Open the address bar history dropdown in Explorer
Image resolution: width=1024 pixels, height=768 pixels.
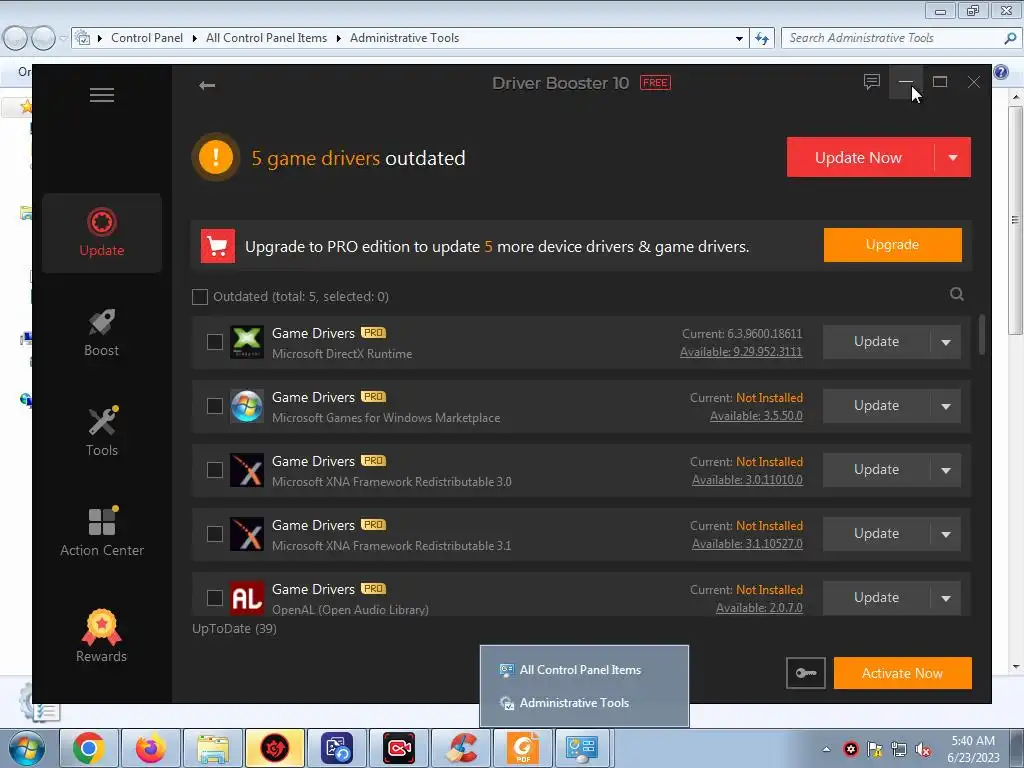(739, 39)
